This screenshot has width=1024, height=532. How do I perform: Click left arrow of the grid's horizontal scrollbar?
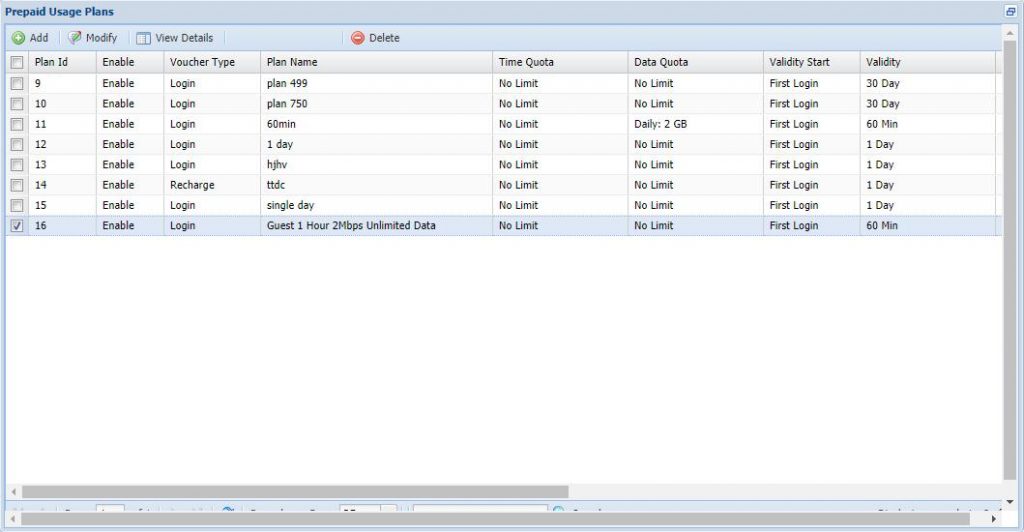[x=13, y=492]
